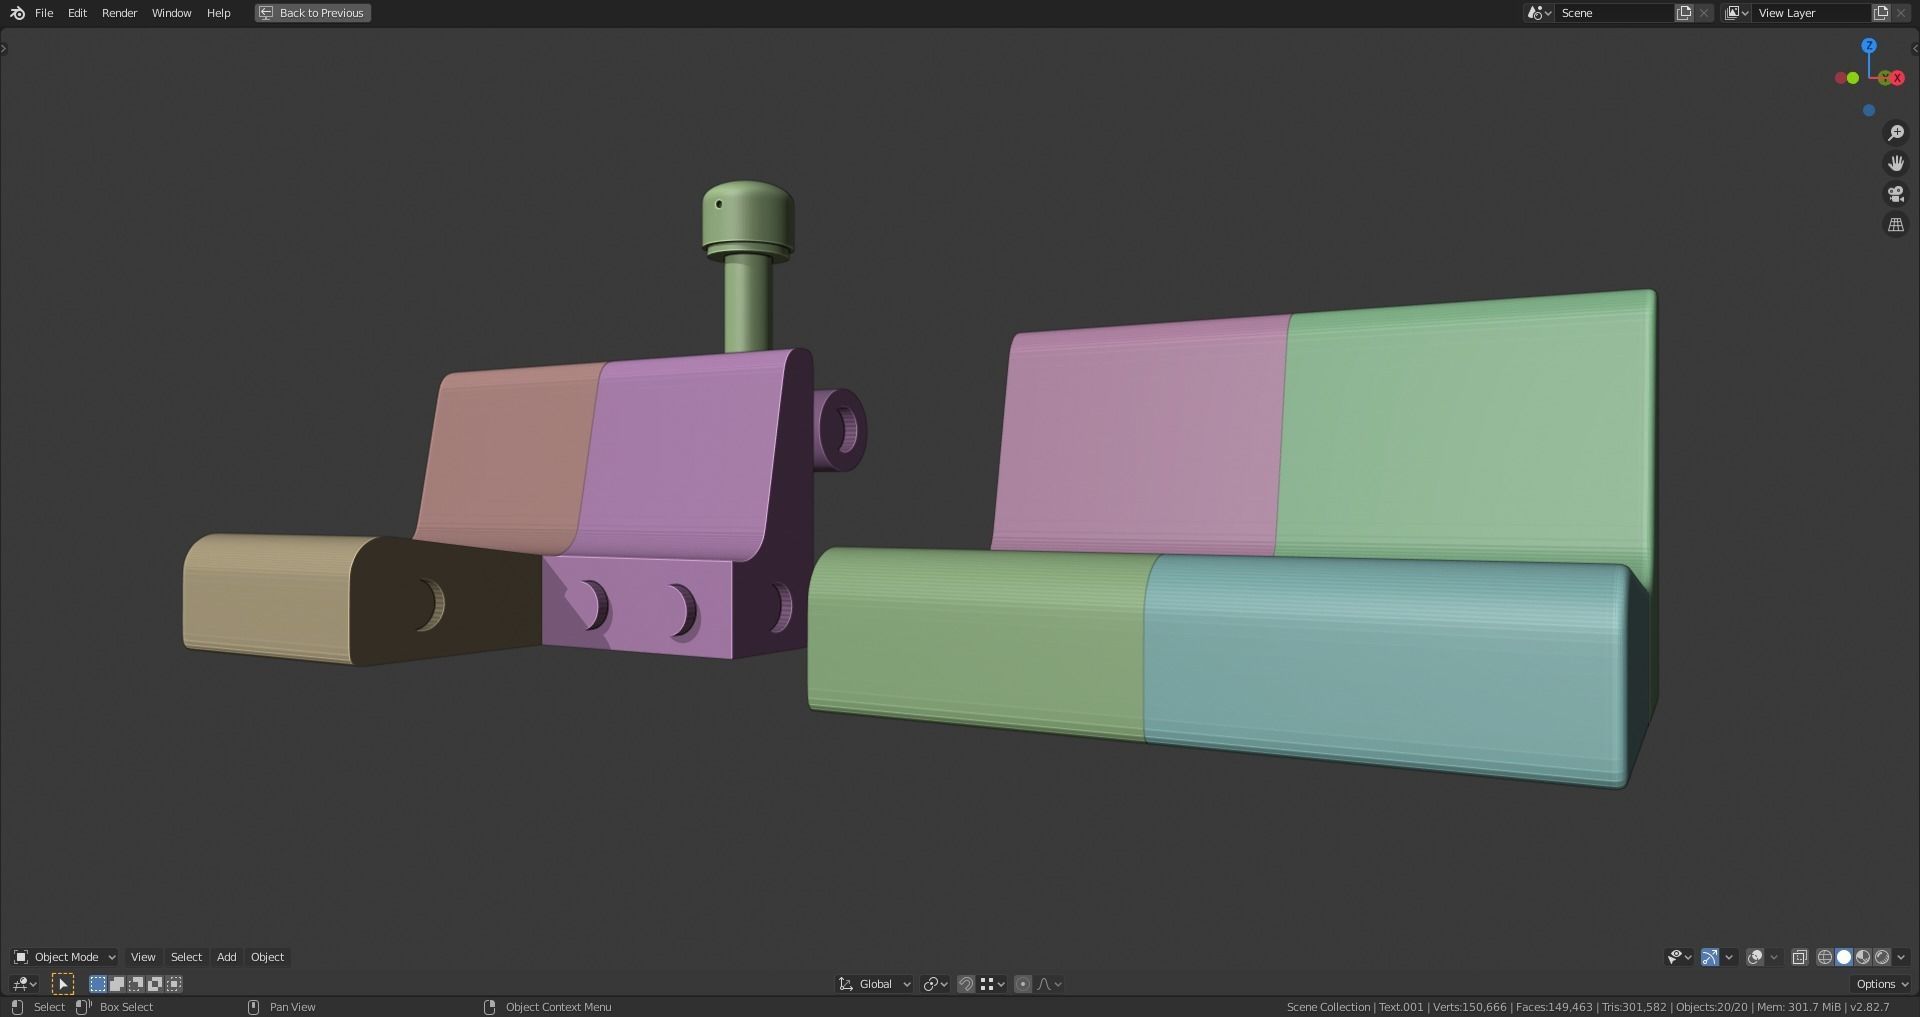
Task: Open the overlays options dropdown arrow
Action: [x=1774, y=957]
